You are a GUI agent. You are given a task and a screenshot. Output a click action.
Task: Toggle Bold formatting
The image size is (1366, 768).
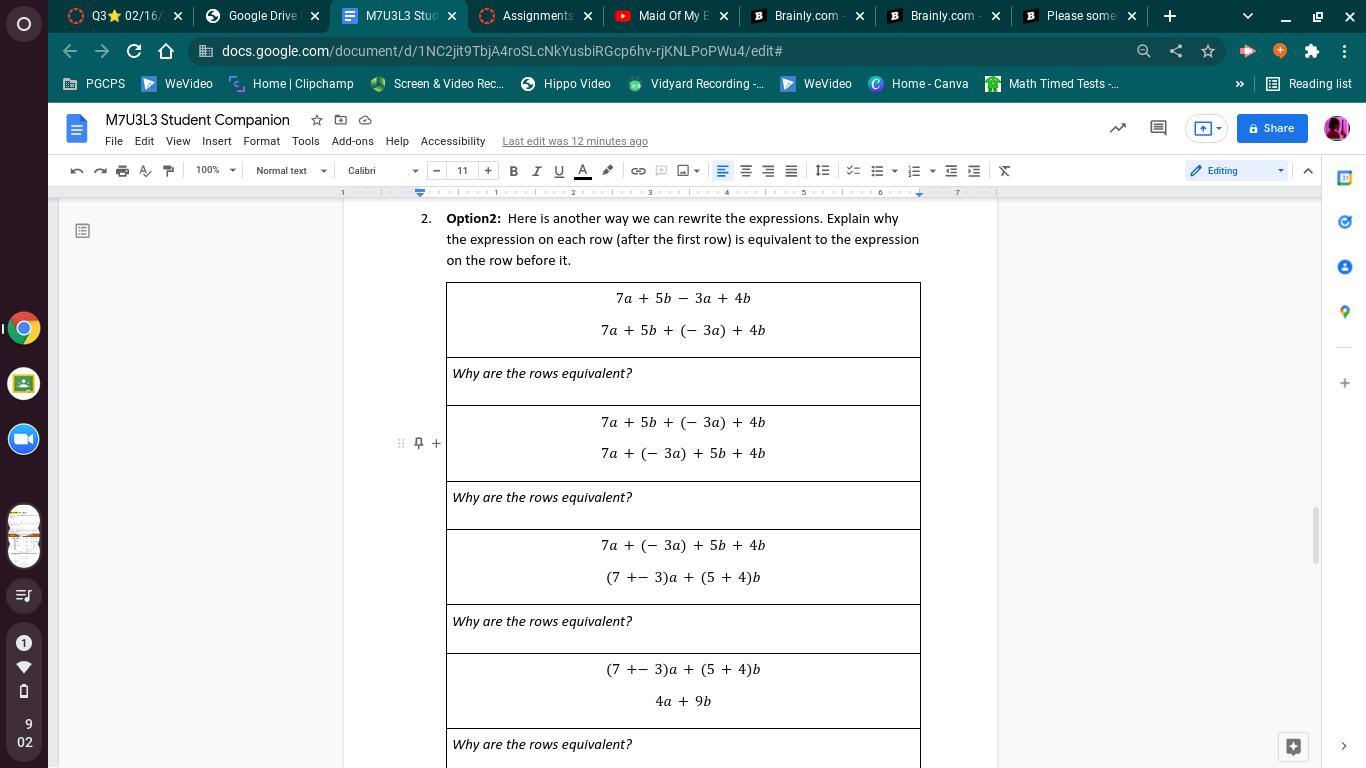click(514, 171)
